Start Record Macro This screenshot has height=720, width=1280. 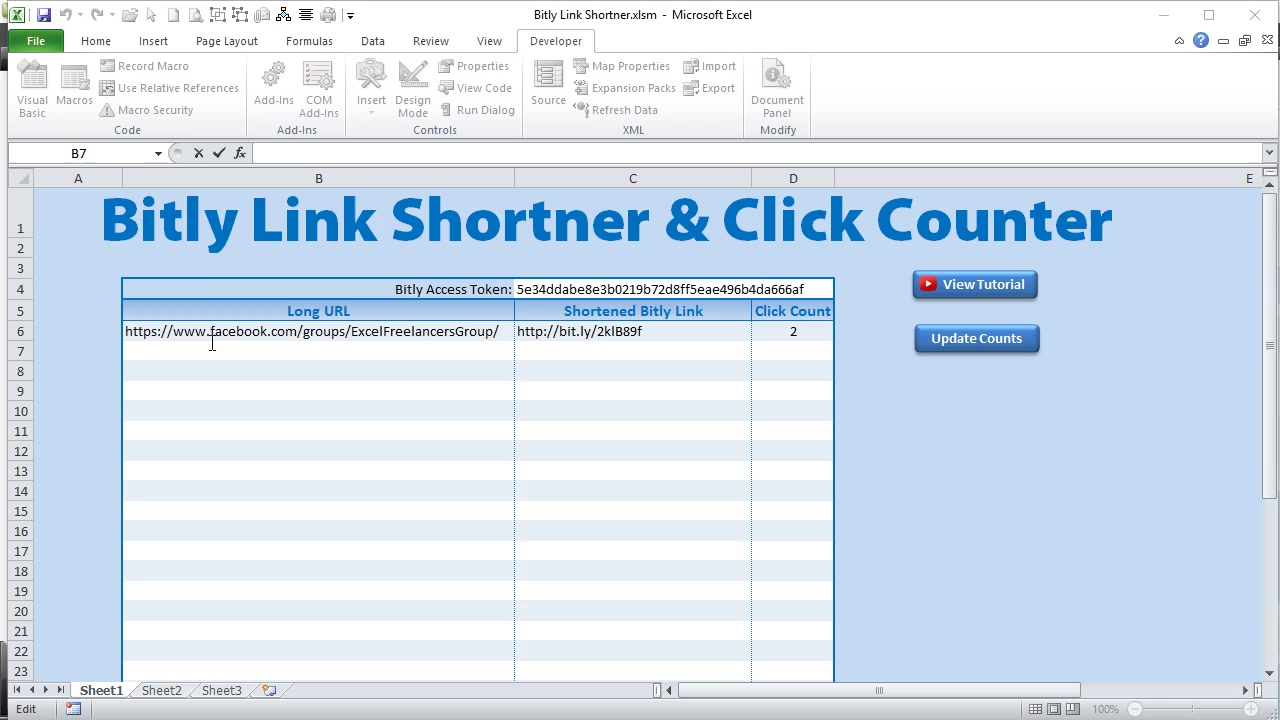[x=145, y=66]
